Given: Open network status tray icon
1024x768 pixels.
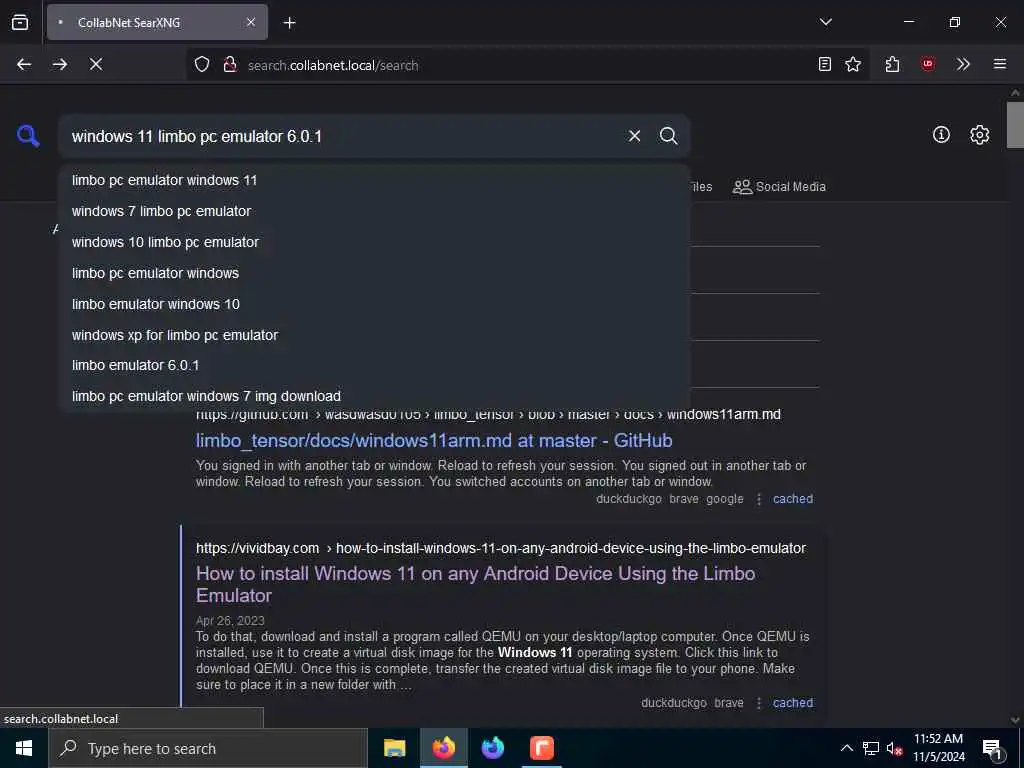Looking at the screenshot, I should tap(871, 748).
